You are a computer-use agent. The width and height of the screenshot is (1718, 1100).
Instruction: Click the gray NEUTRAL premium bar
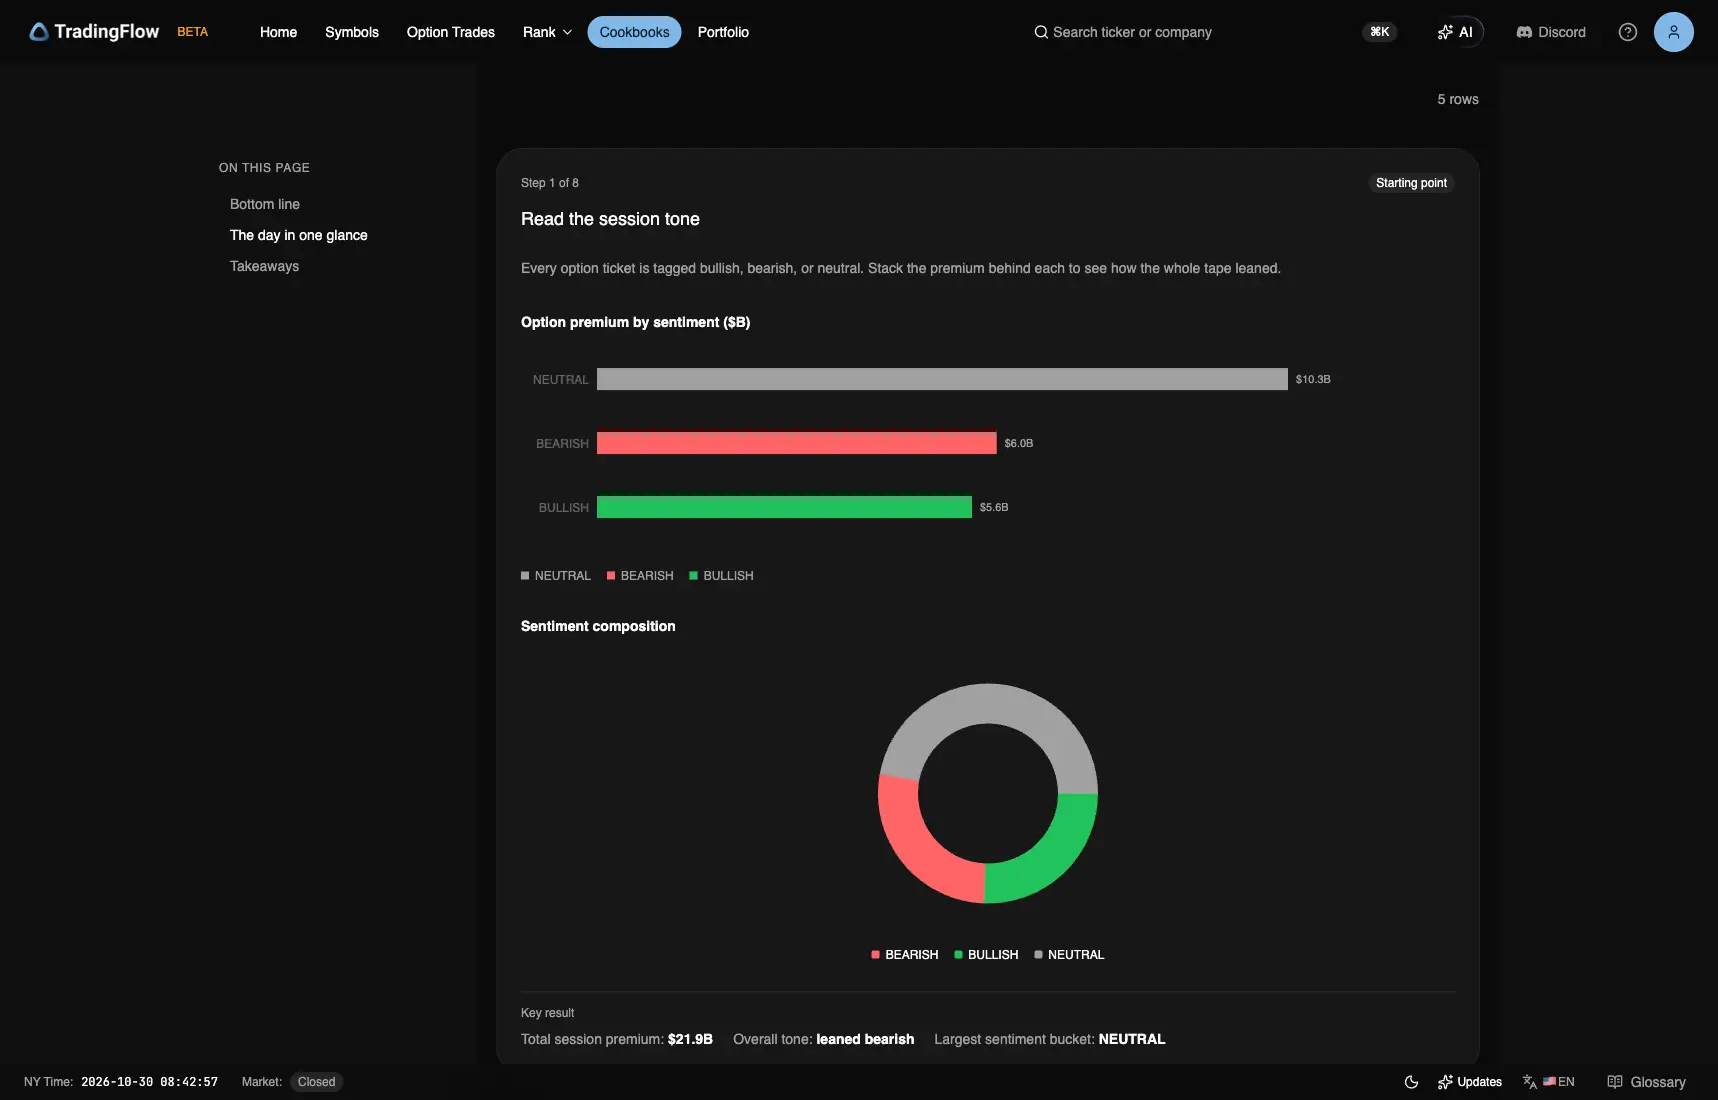(942, 379)
